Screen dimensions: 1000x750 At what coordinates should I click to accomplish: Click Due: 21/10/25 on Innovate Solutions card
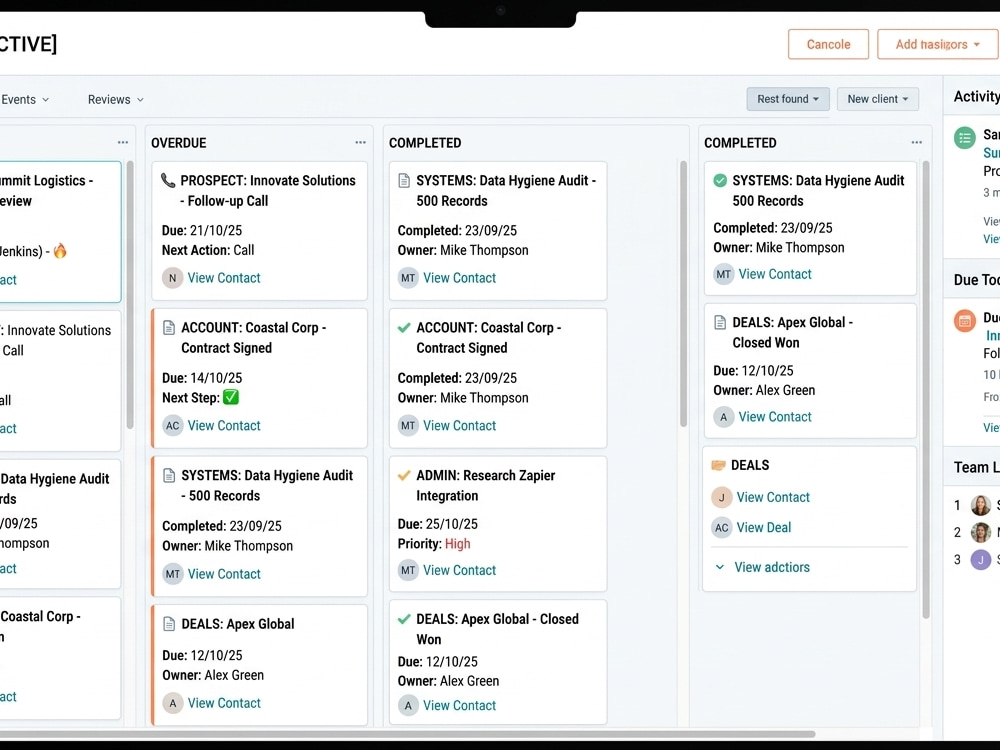(202, 230)
